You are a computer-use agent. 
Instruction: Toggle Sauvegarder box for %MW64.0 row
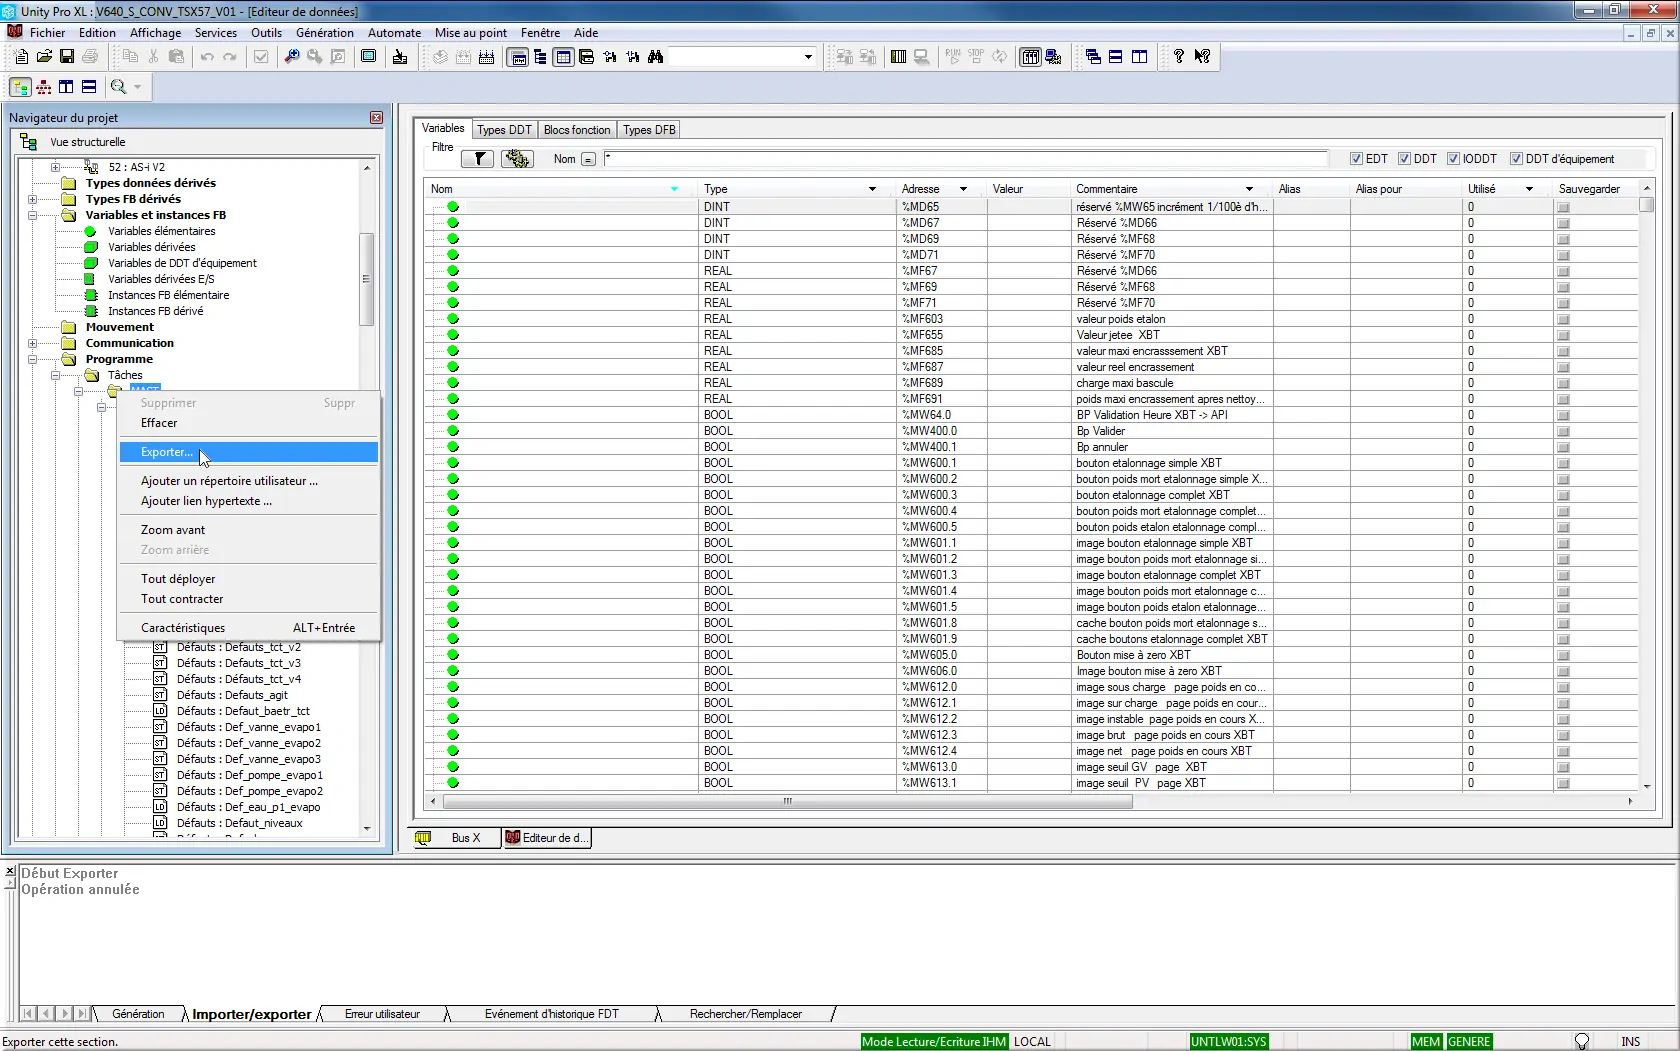coord(1563,415)
